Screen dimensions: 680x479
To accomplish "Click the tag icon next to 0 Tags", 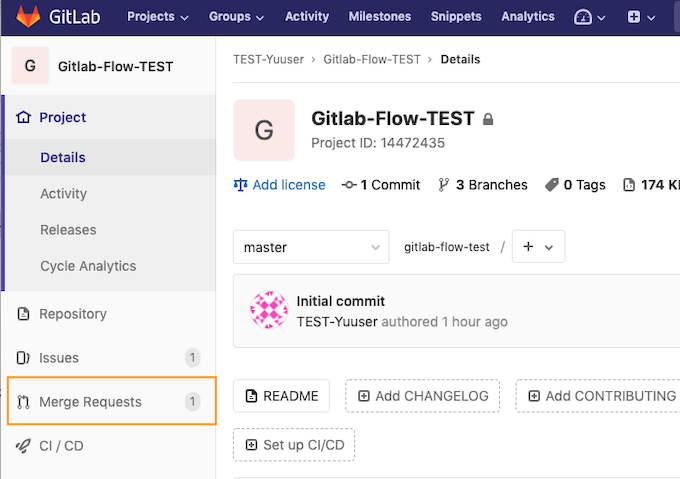I will [552, 185].
